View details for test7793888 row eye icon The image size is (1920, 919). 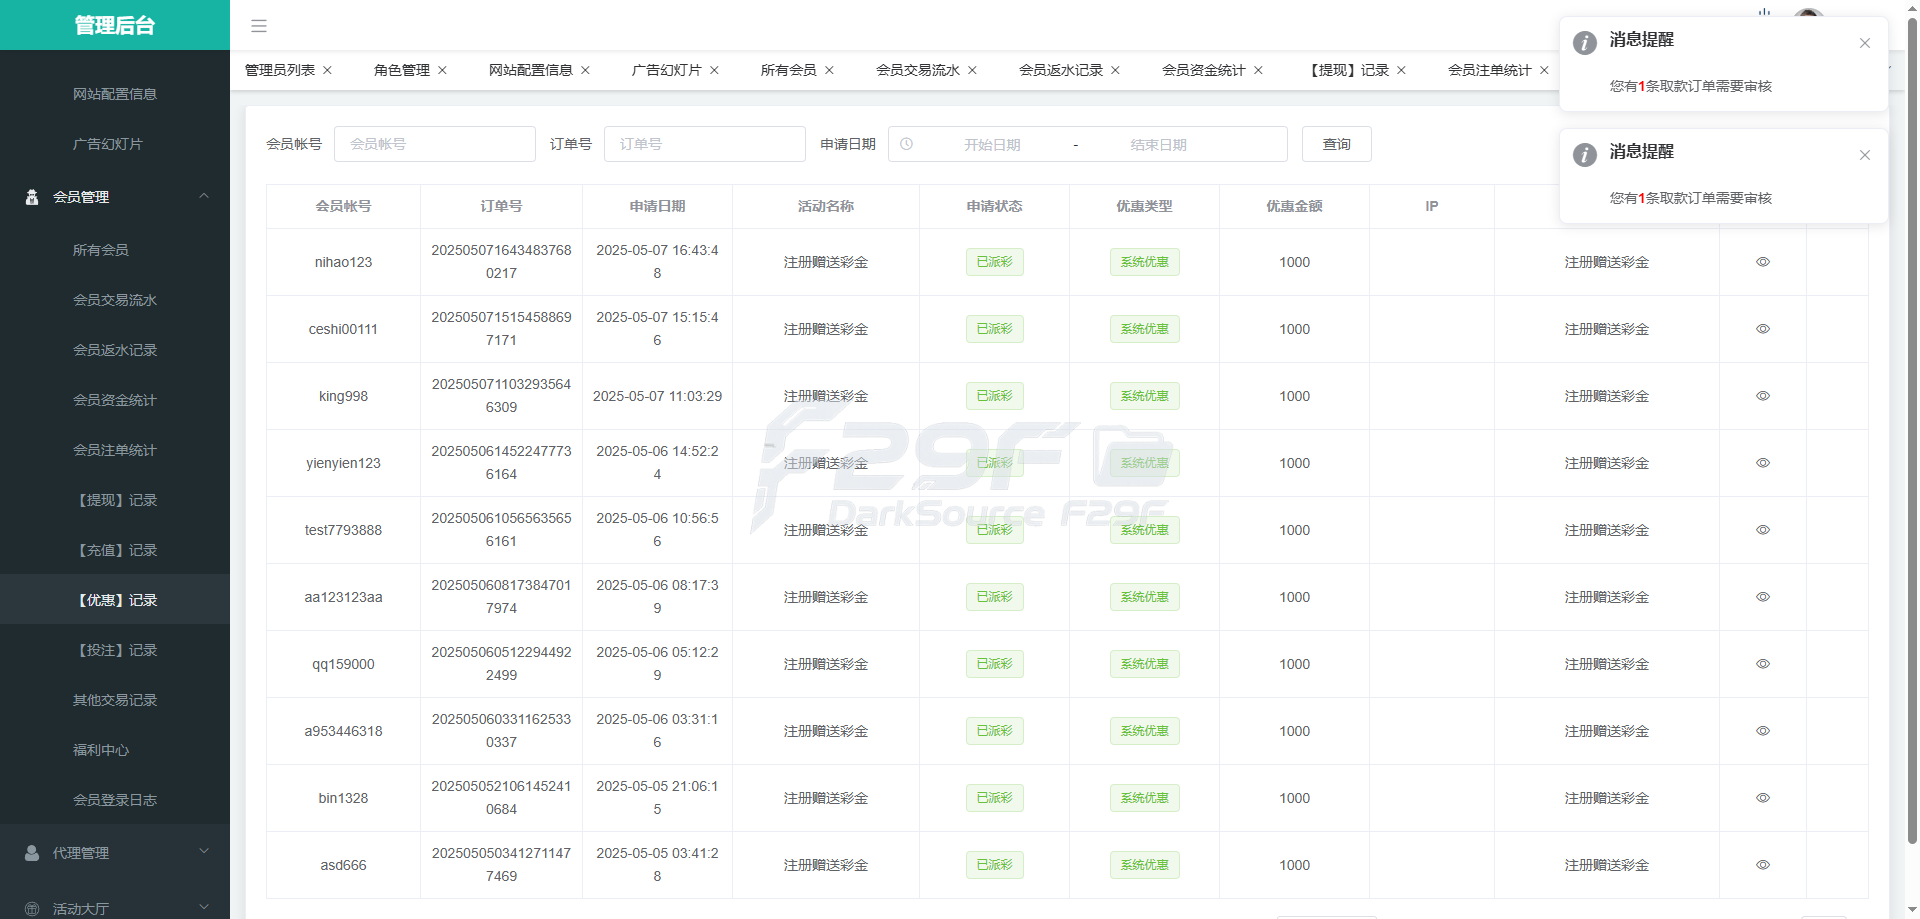[x=1763, y=530]
